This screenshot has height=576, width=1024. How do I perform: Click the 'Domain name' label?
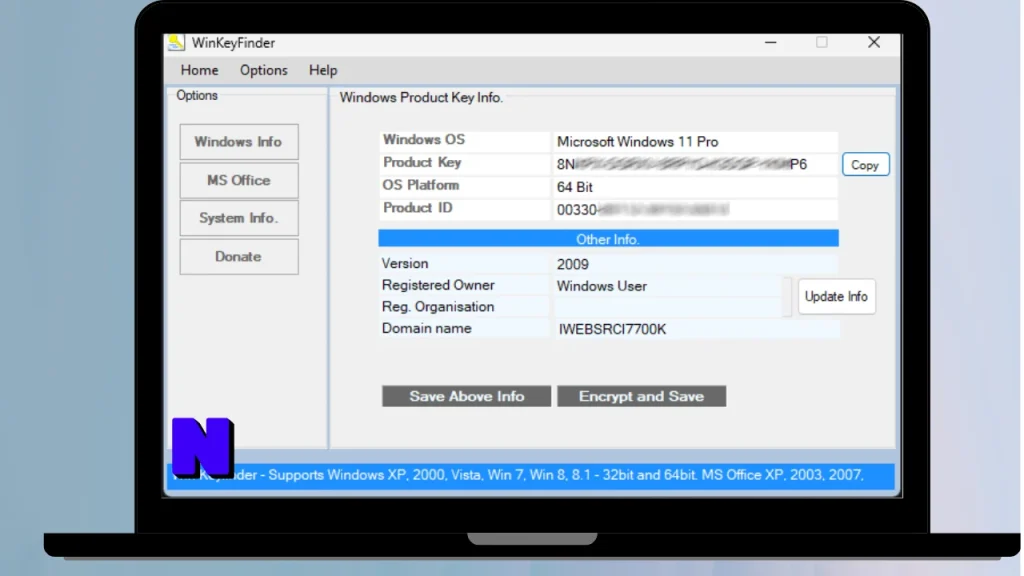[426, 328]
